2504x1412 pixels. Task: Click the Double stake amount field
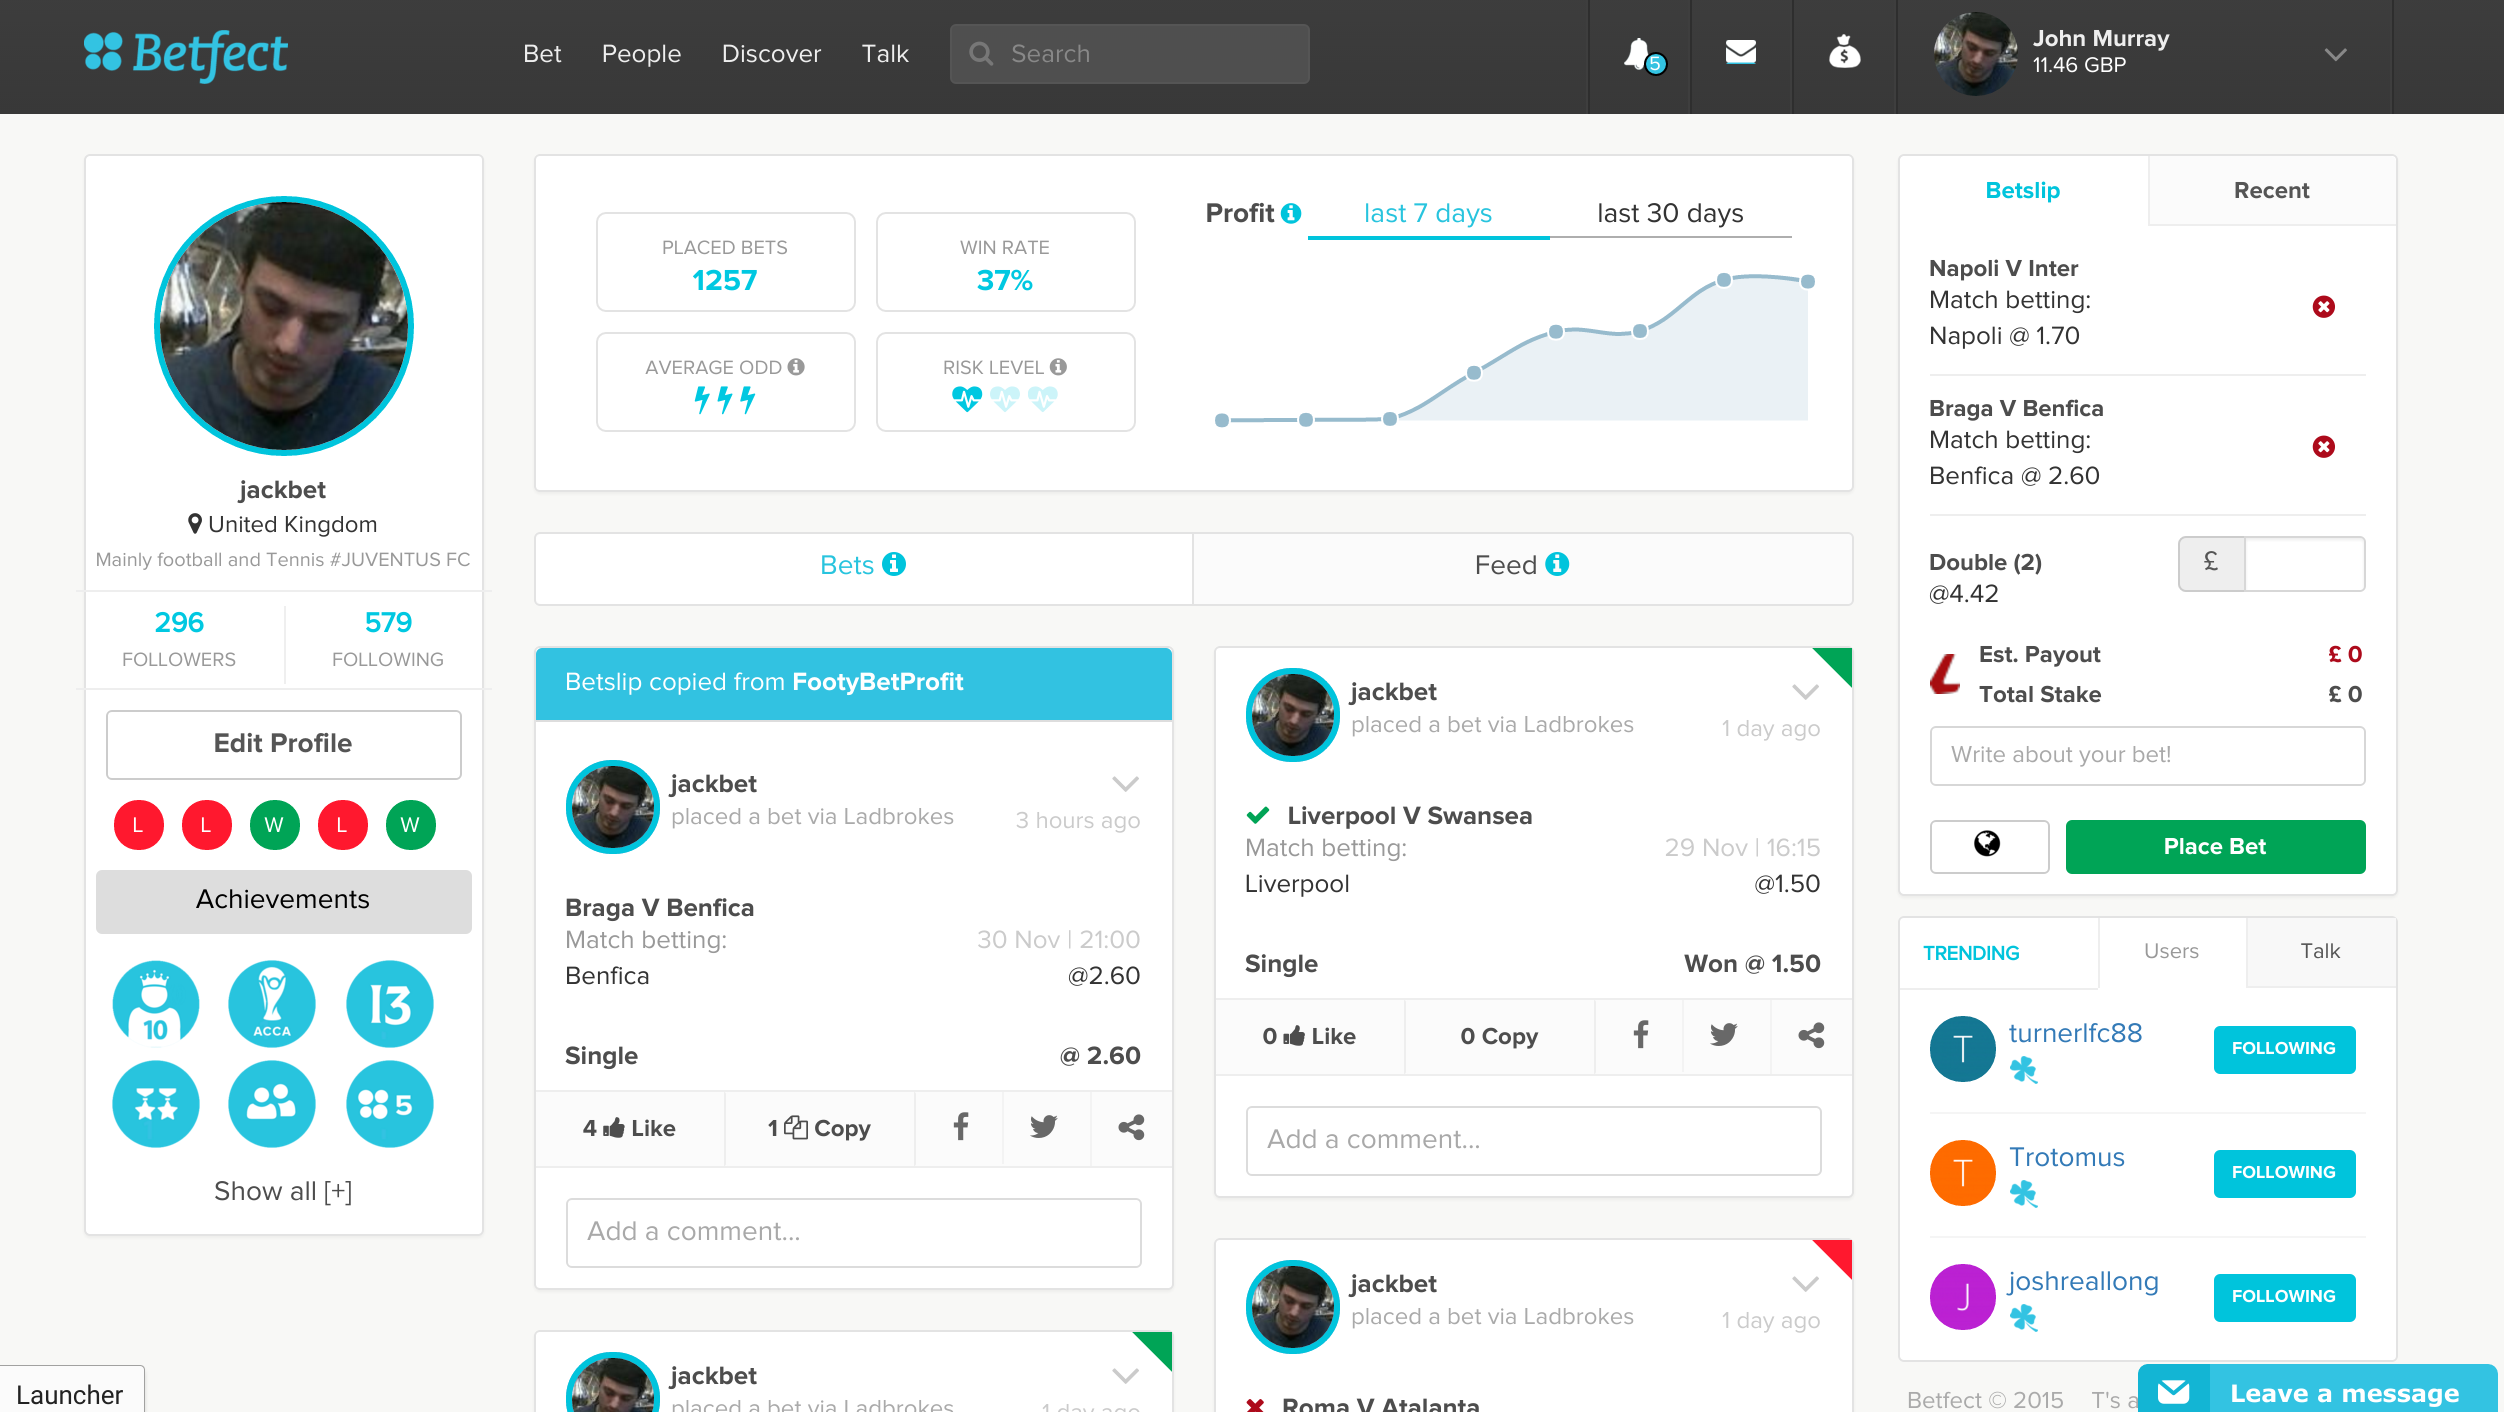coord(2303,564)
